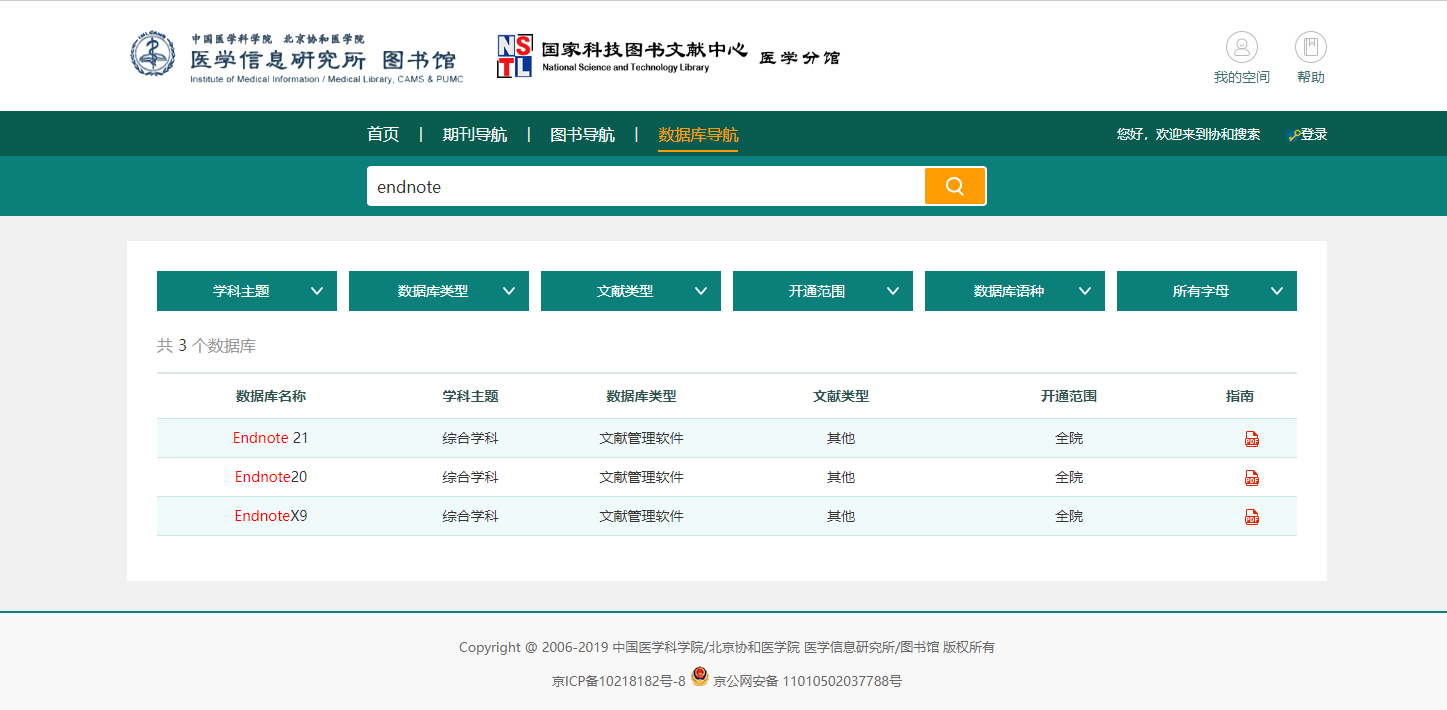1447x710 pixels.
Task: Focus the search box containing endnote
Action: (x=646, y=186)
